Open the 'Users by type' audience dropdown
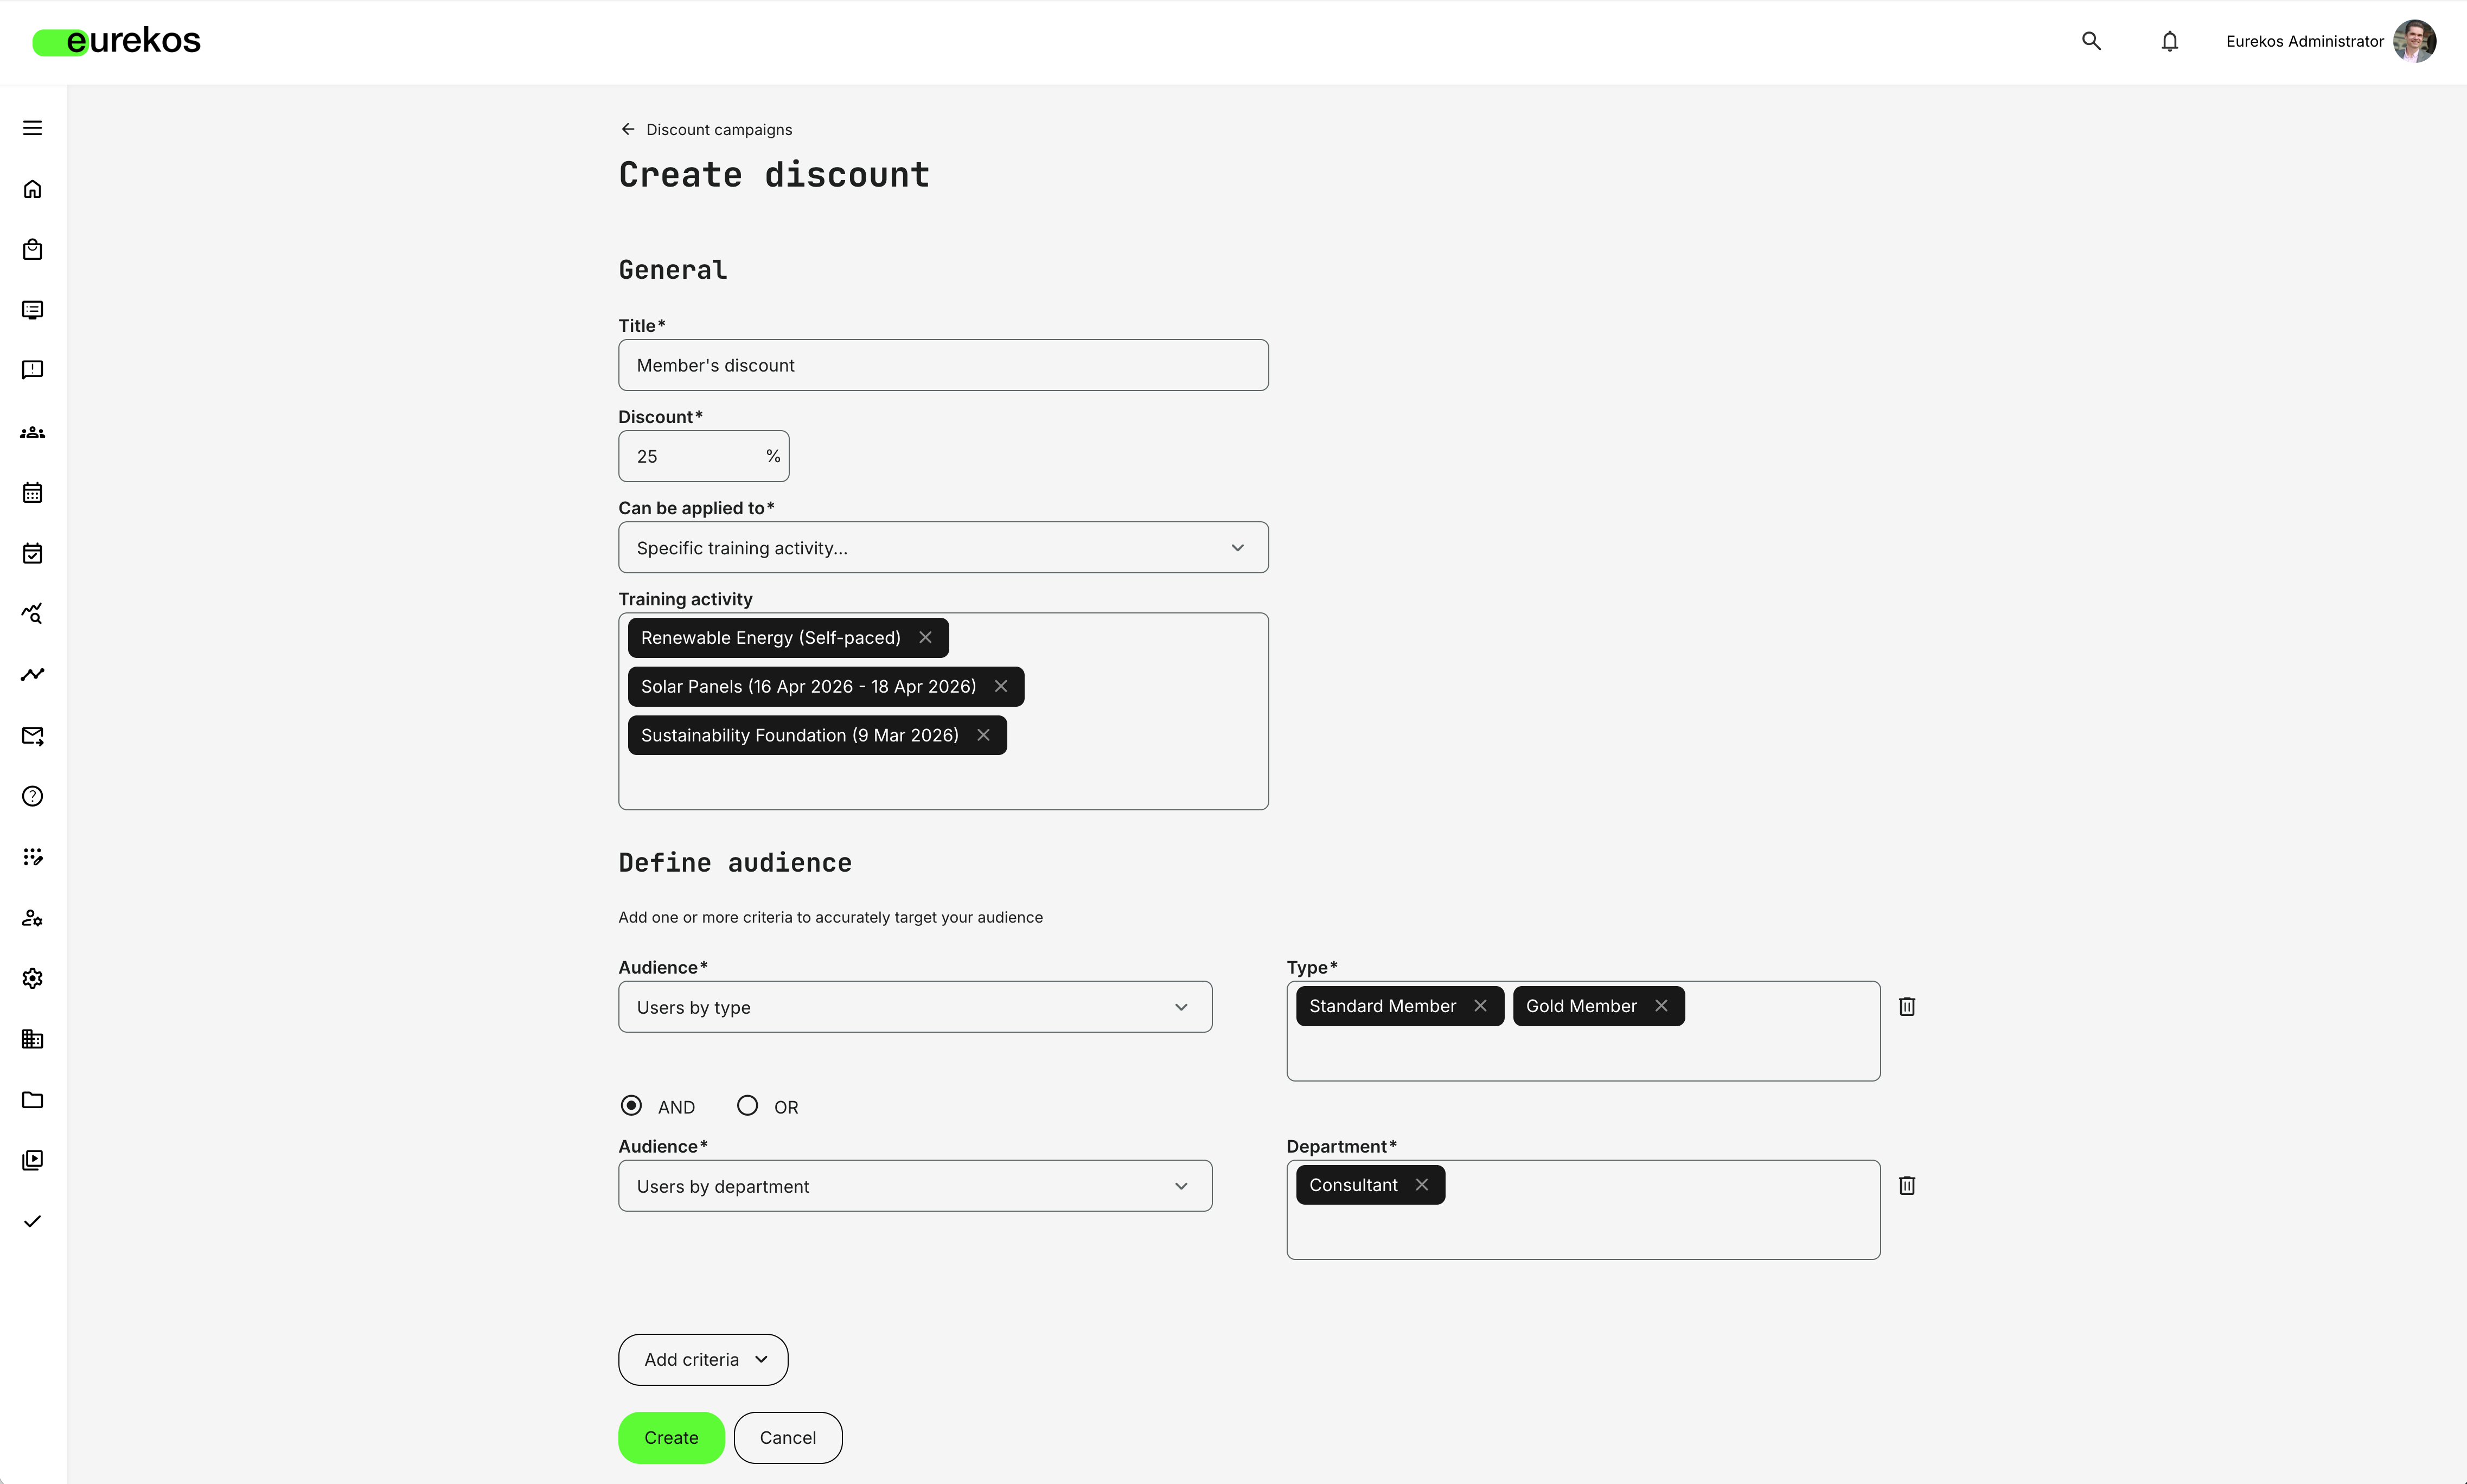Viewport: 2467px width, 1484px height. tap(914, 1006)
